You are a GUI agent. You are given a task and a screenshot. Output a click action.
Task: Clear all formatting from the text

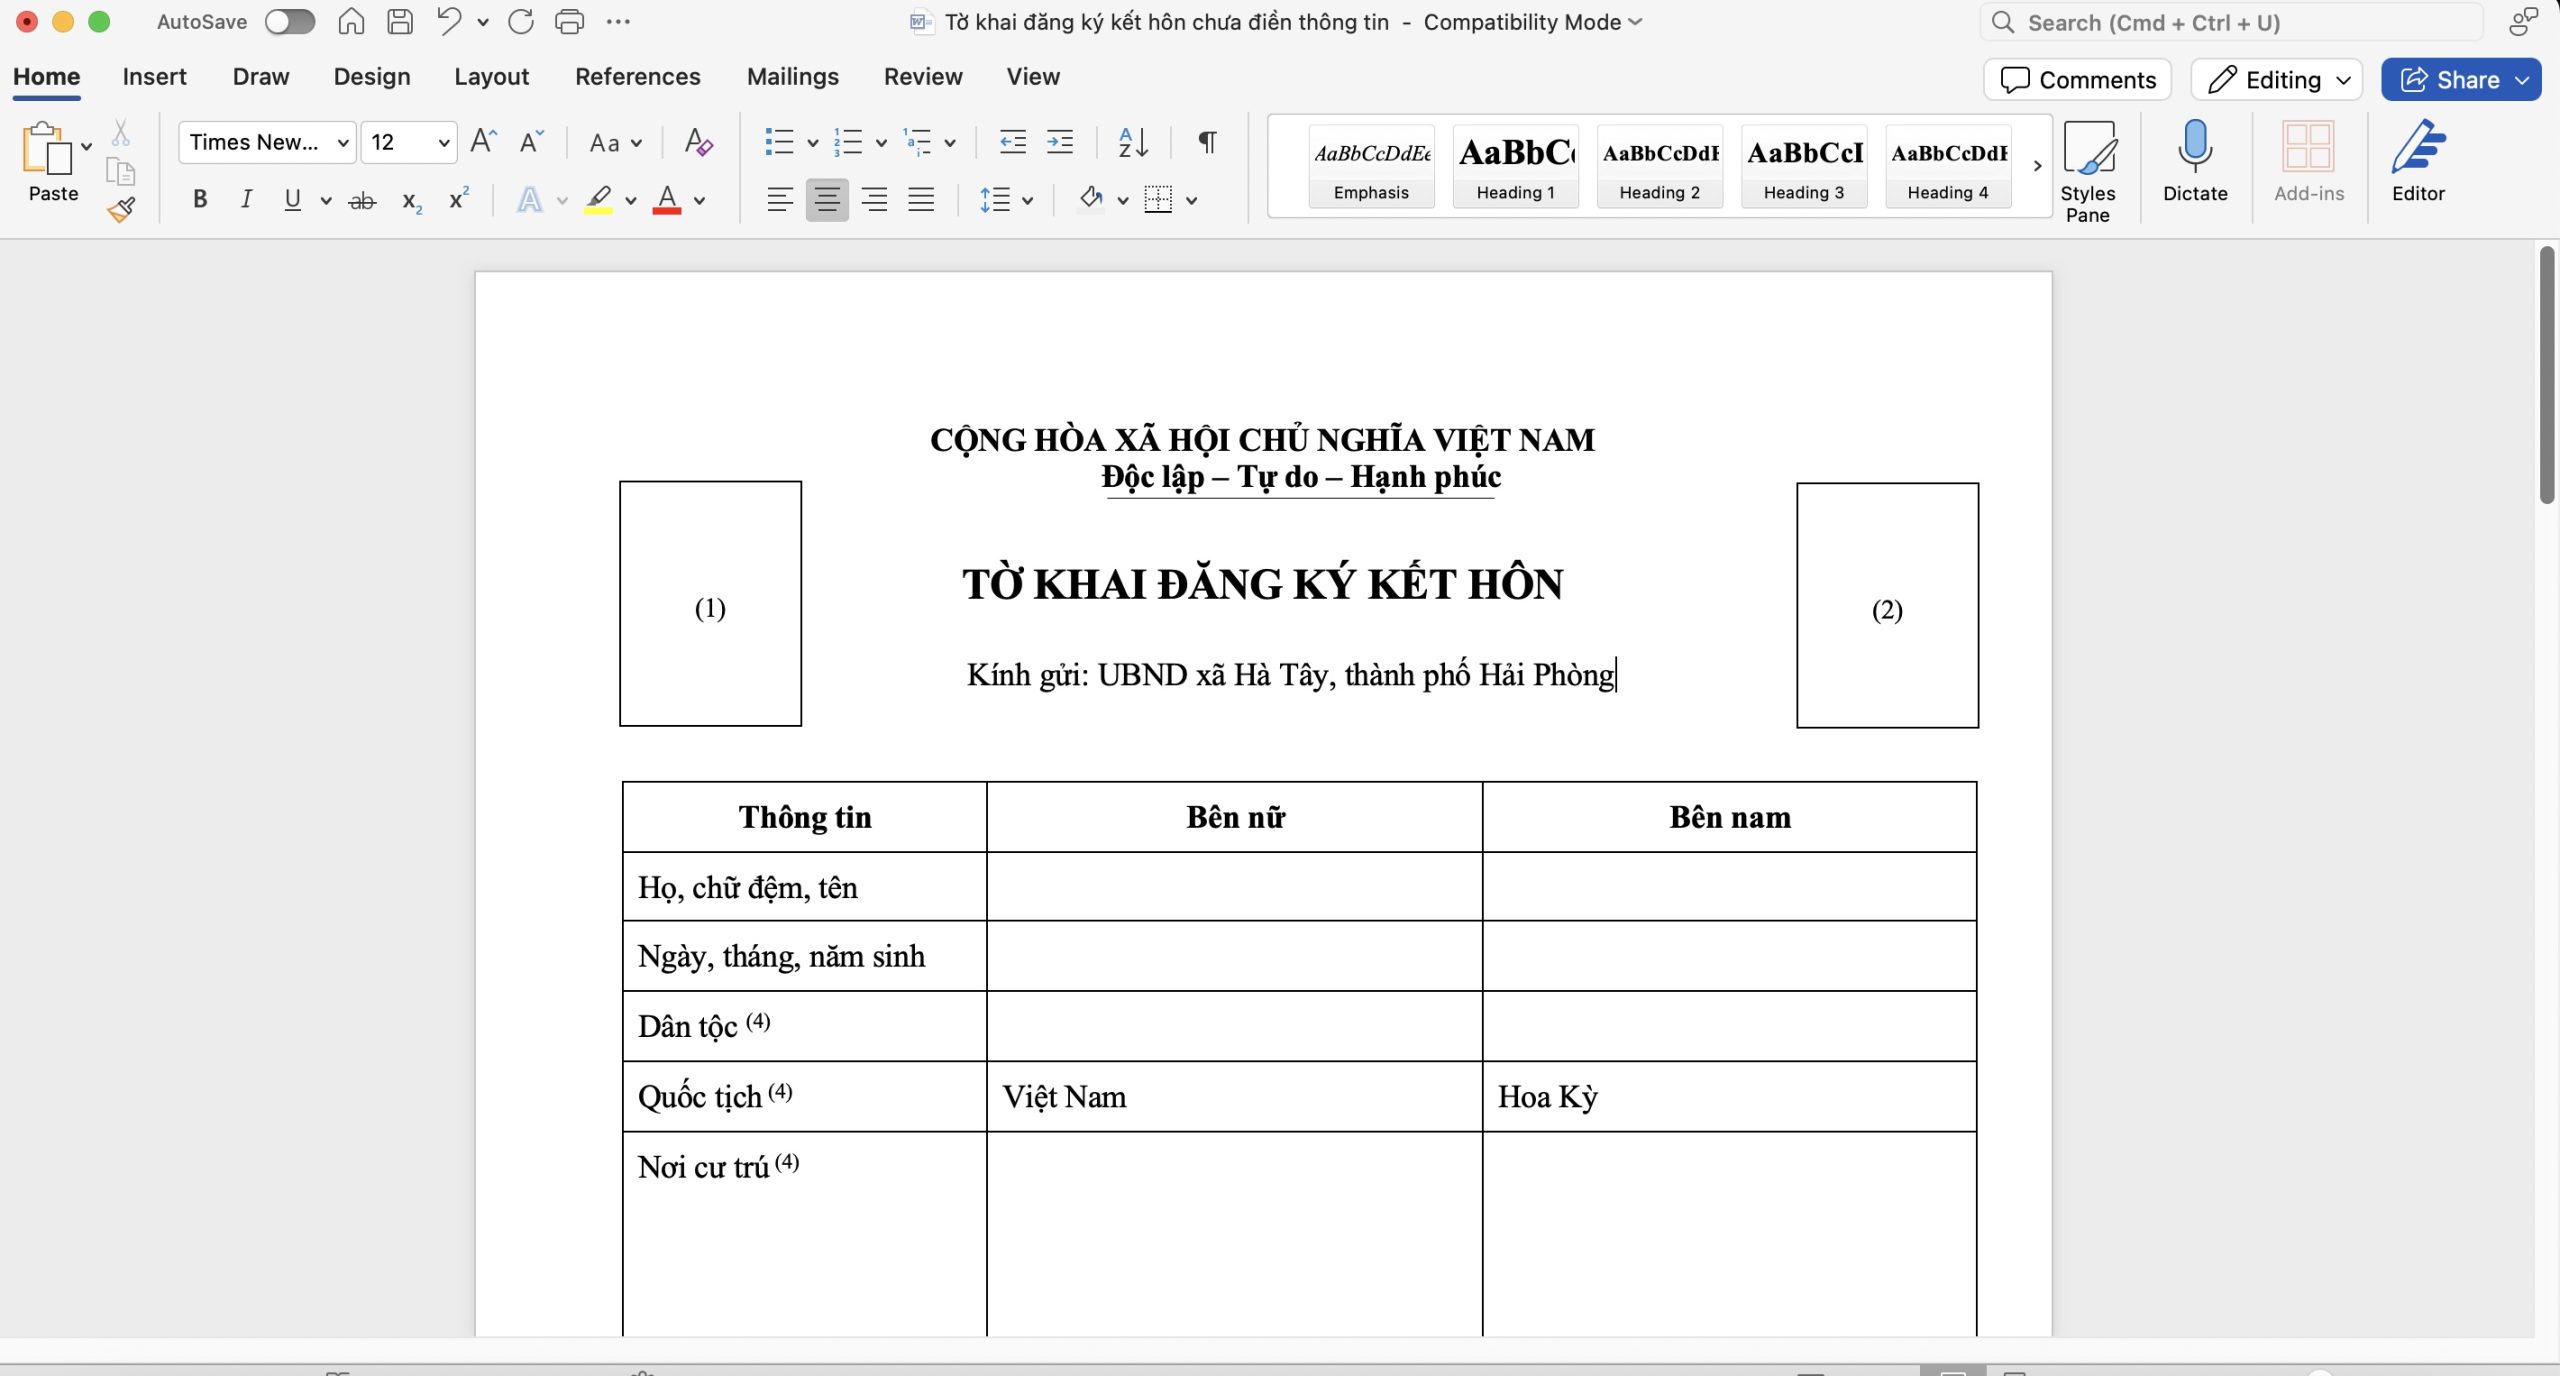[699, 142]
